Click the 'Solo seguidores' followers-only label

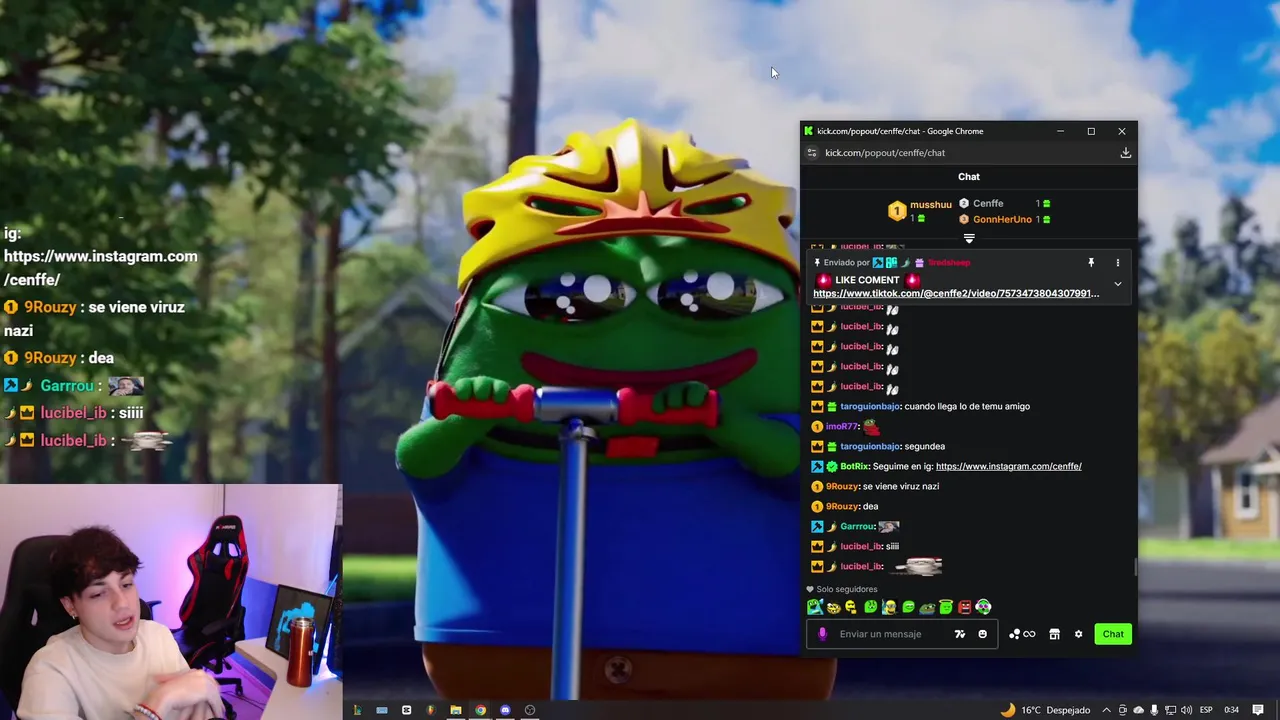(x=846, y=589)
